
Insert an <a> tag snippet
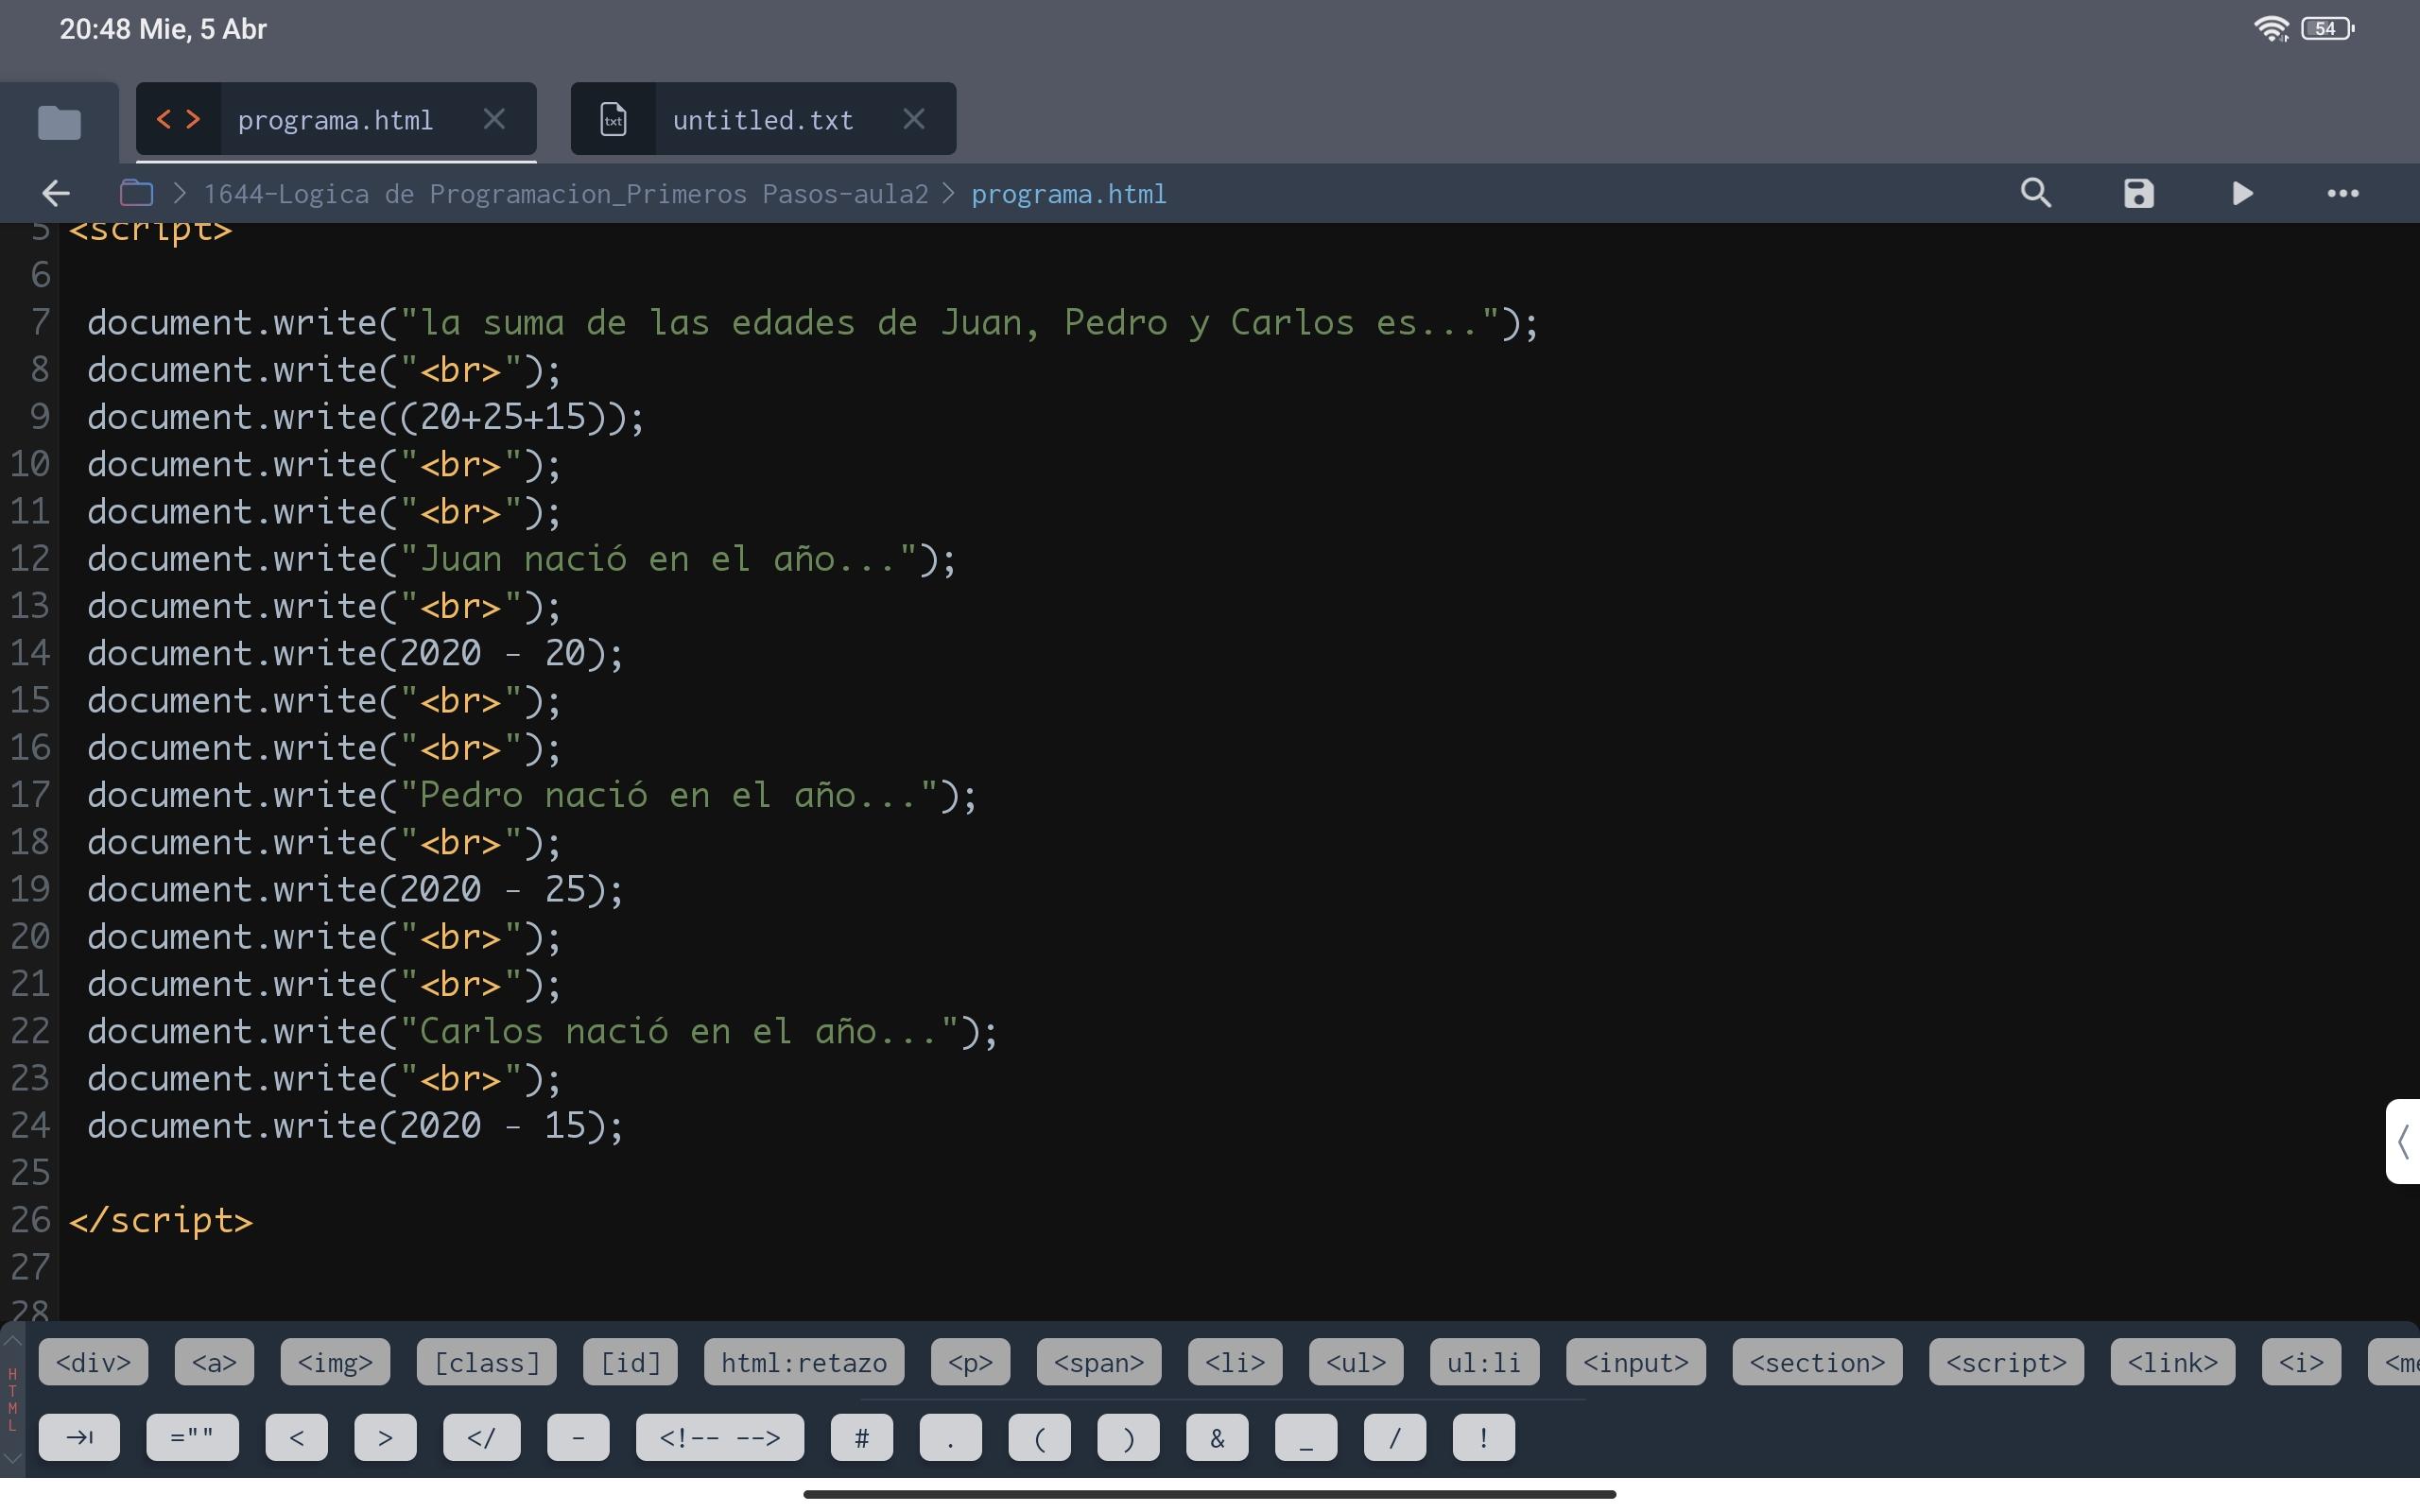point(214,1362)
